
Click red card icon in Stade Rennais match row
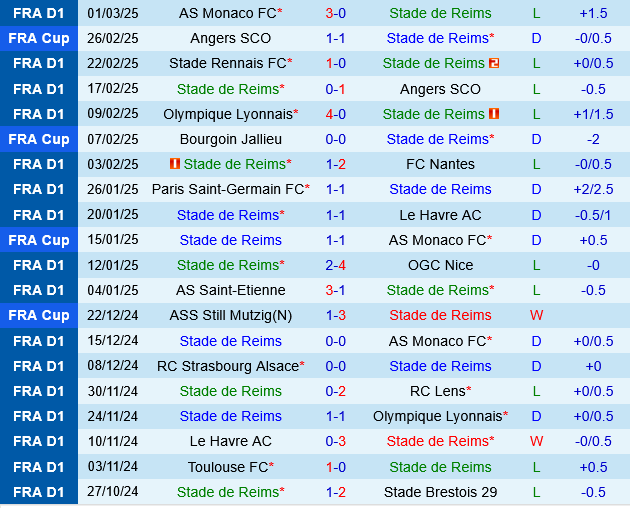[x=494, y=63]
